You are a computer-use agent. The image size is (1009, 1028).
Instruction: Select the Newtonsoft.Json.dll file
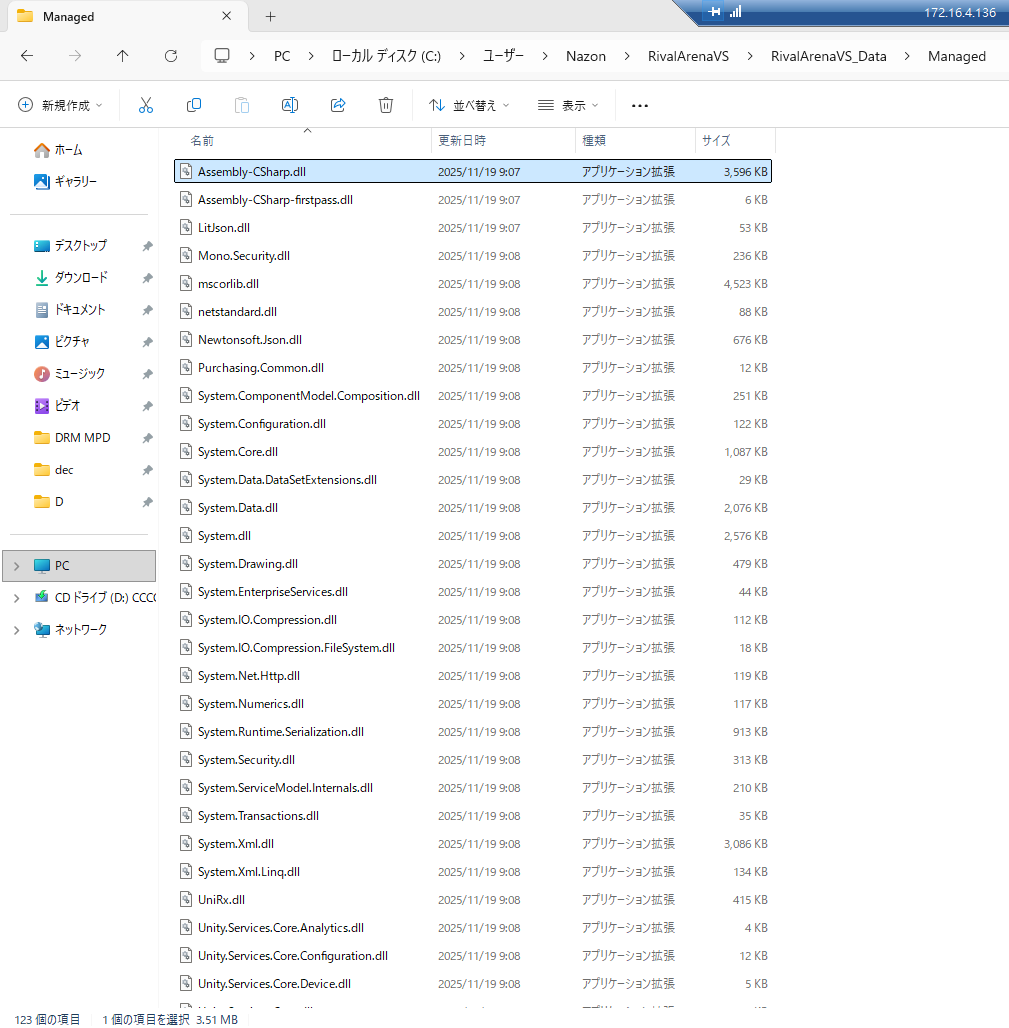pyautogui.click(x=250, y=340)
